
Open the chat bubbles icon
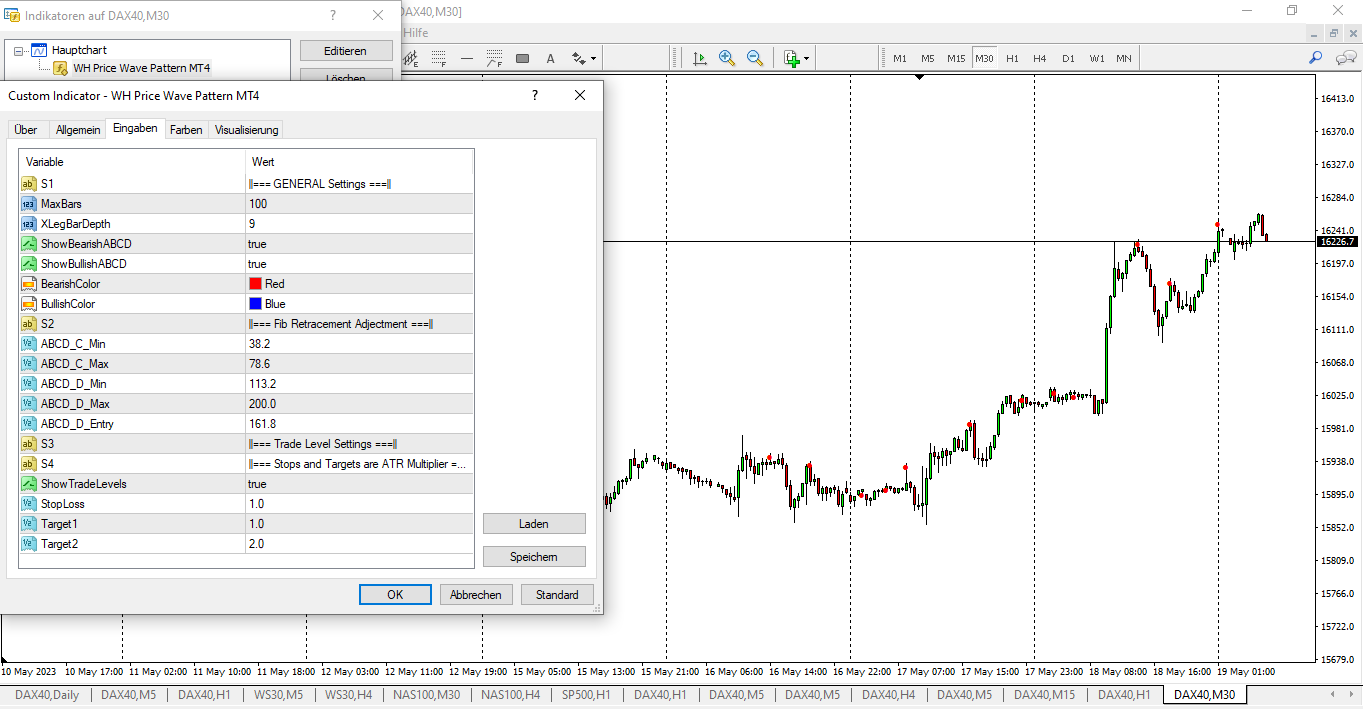(x=1344, y=58)
